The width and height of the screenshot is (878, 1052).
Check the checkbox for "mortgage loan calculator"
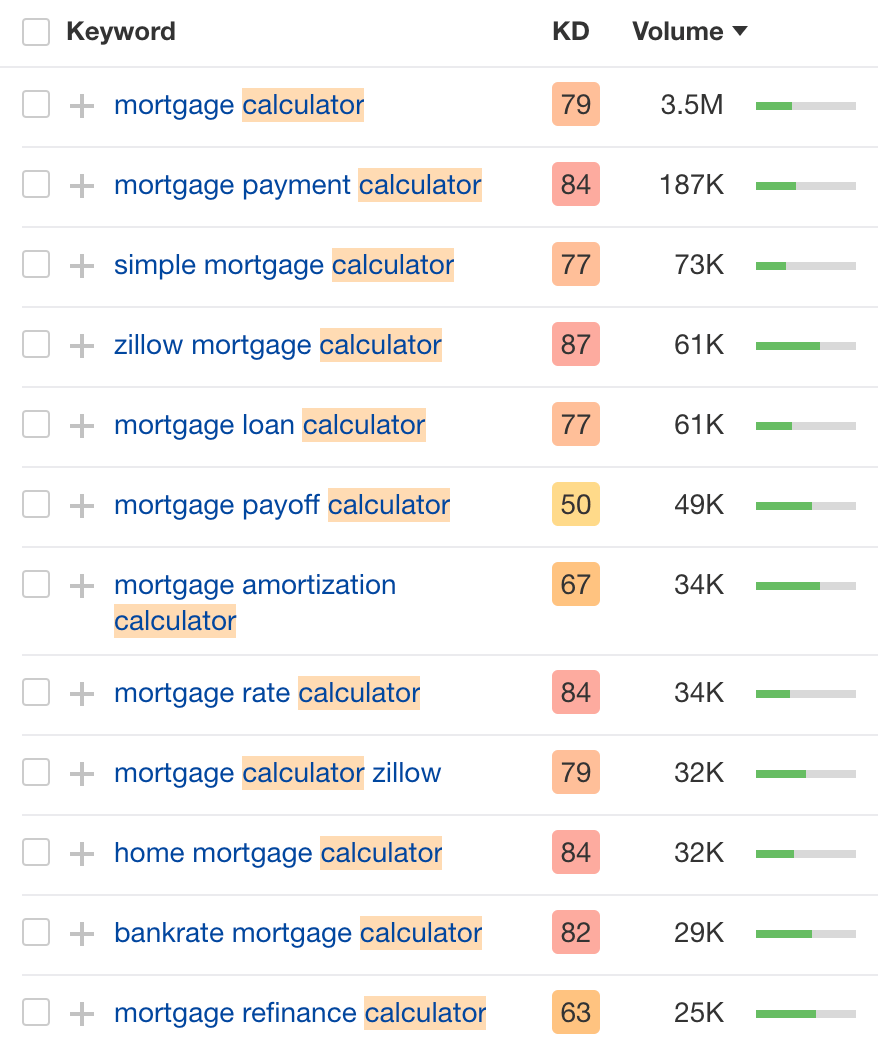pos(36,425)
